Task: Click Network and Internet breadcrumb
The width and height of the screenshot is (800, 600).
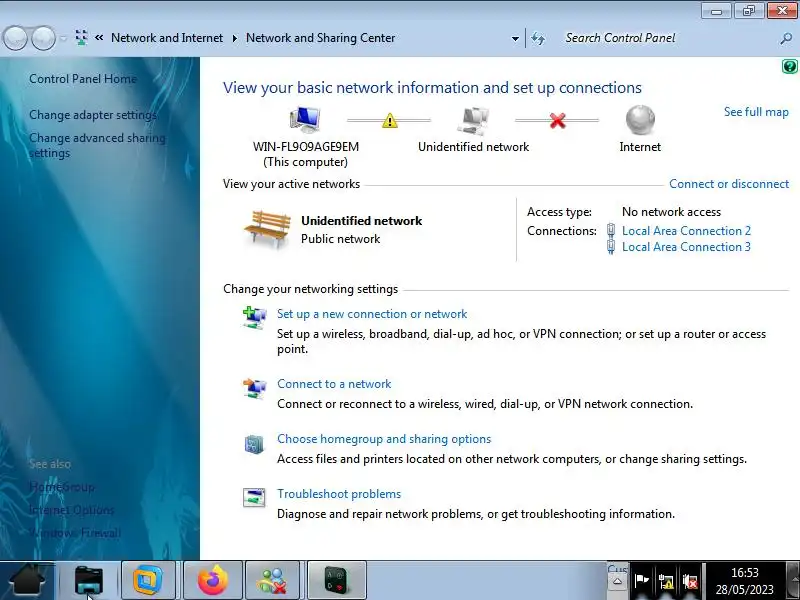Action: 167,38
